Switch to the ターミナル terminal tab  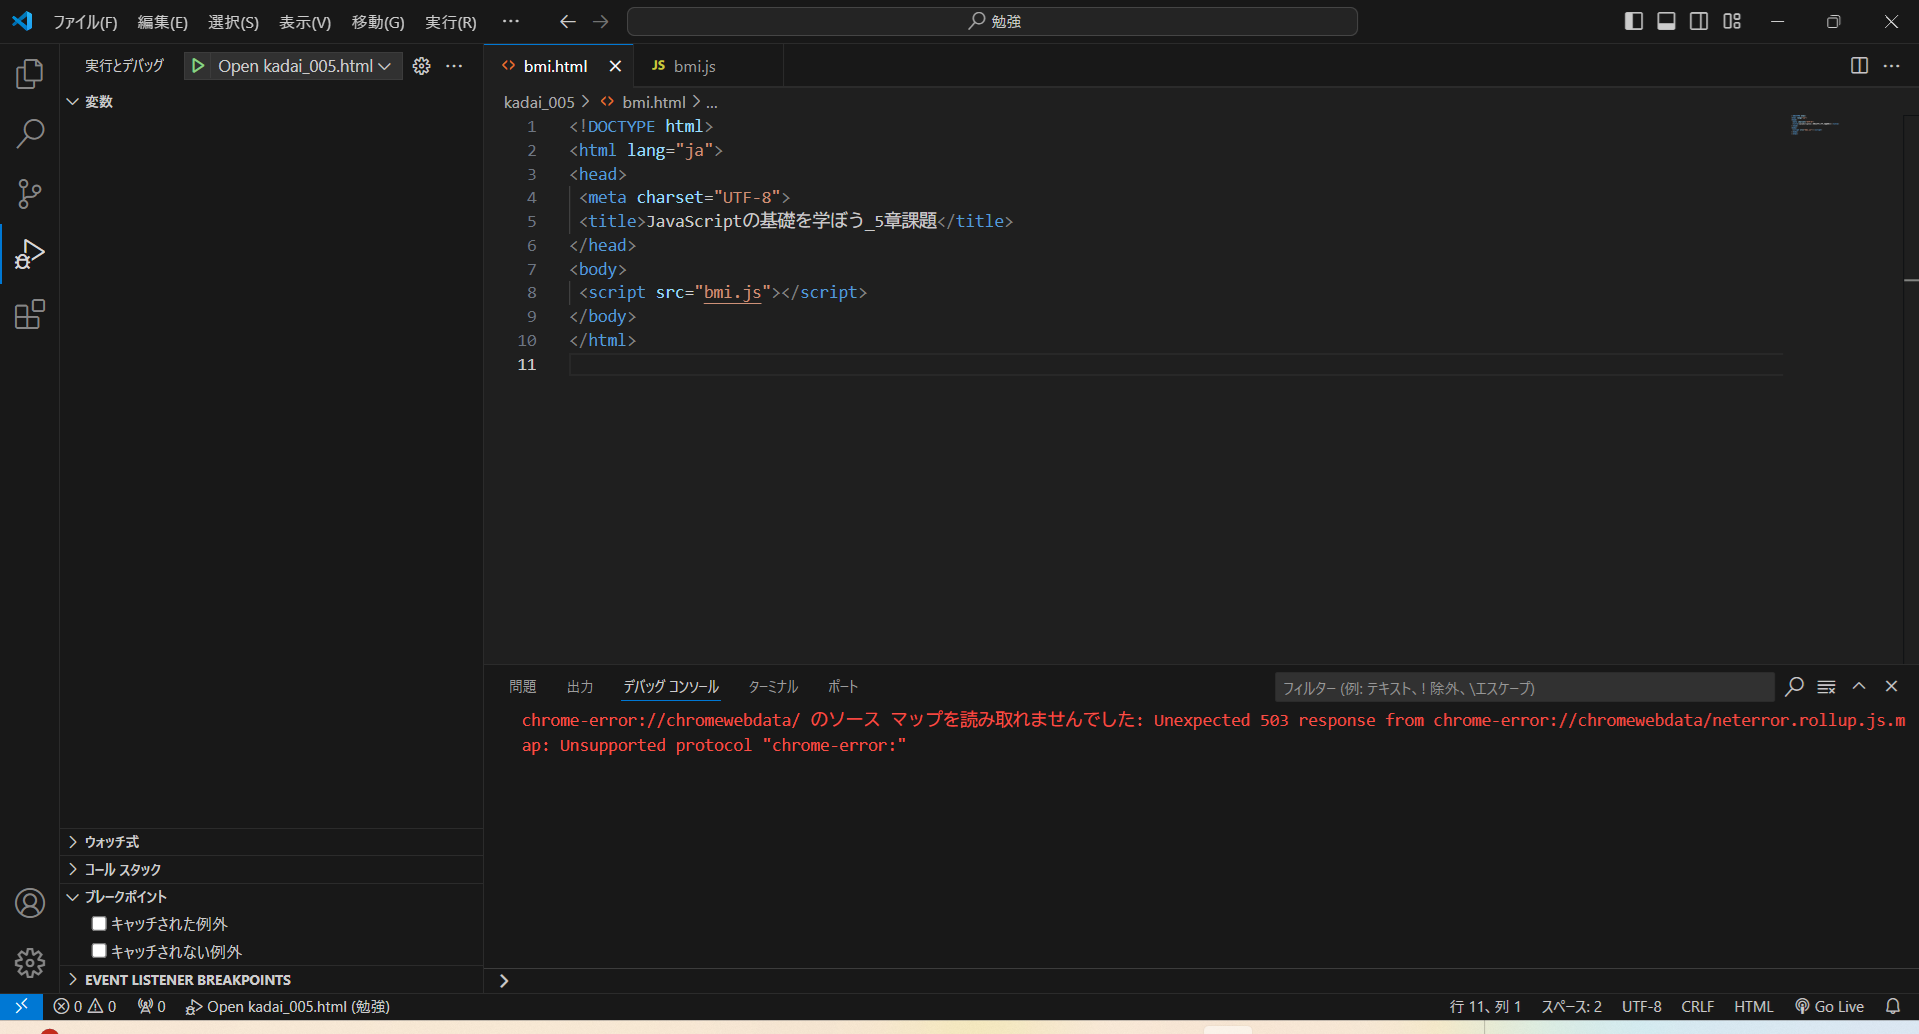[773, 687]
